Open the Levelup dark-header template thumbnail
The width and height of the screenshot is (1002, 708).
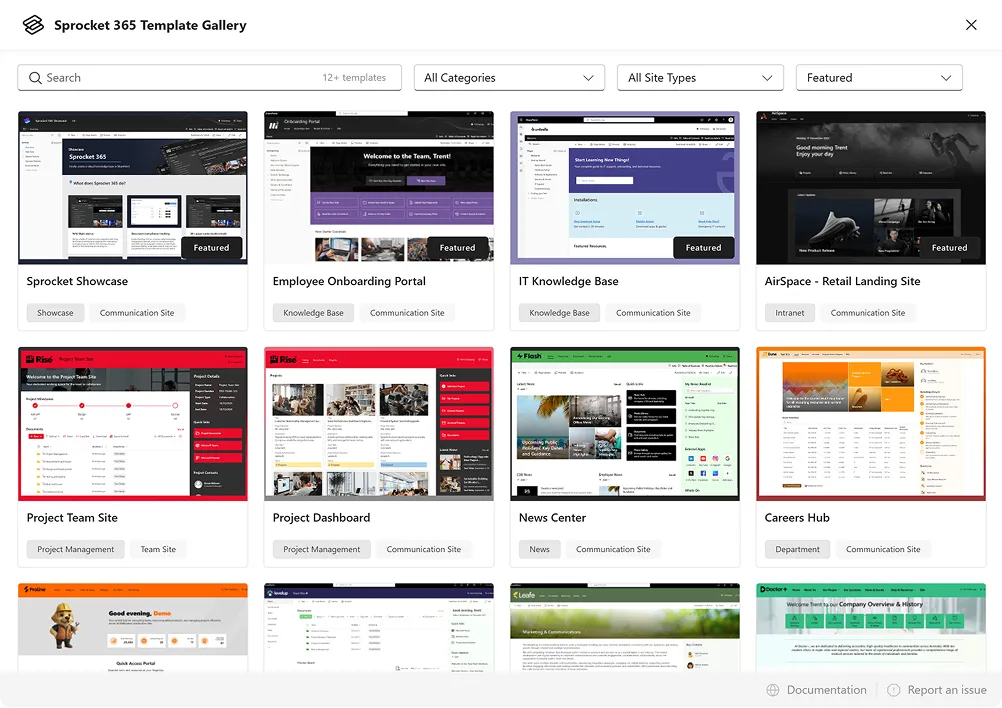pyautogui.click(x=379, y=627)
